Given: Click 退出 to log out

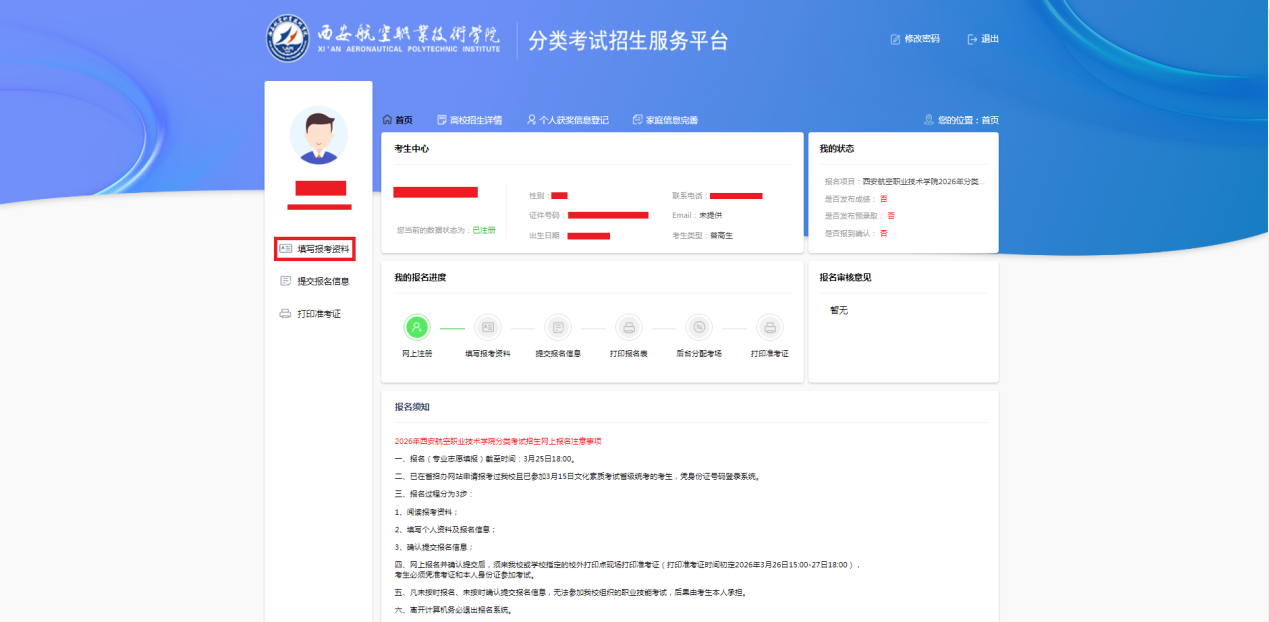Looking at the screenshot, I should click(983, 39).
